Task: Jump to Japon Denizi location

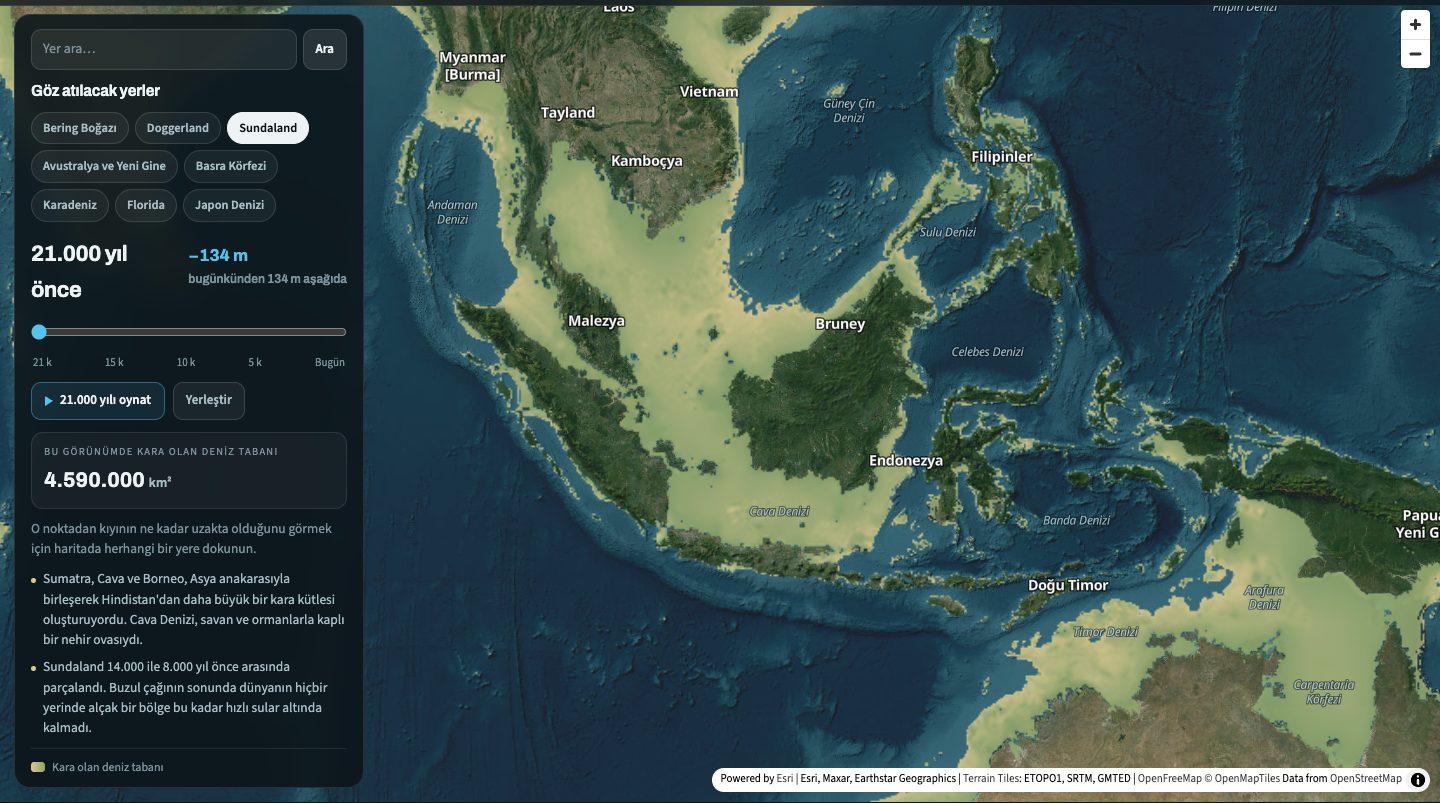Action: point(230,205)
